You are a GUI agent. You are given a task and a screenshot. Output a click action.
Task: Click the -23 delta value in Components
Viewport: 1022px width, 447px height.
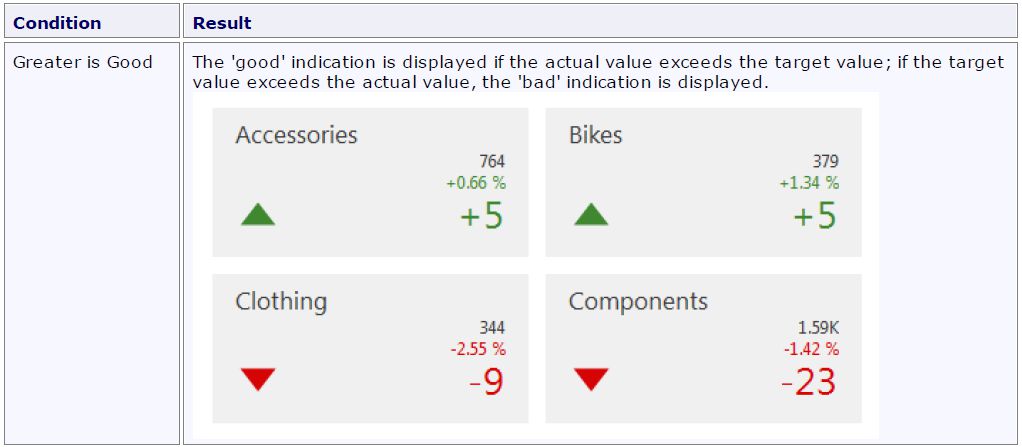808,381
